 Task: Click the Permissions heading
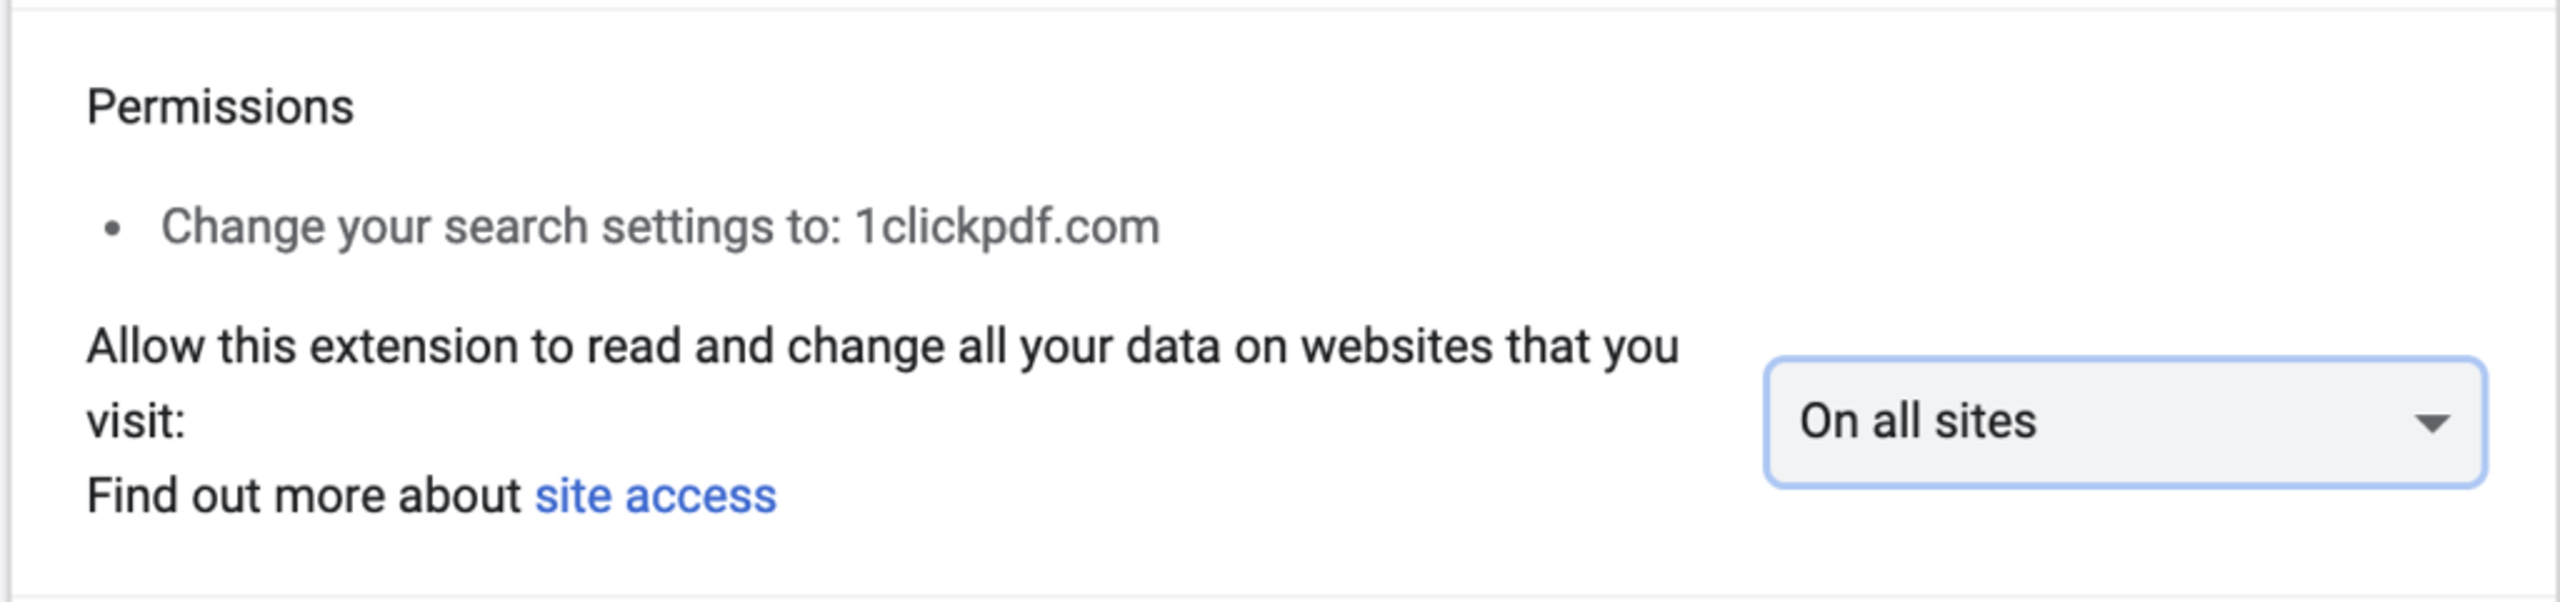(x=220, y=107)
